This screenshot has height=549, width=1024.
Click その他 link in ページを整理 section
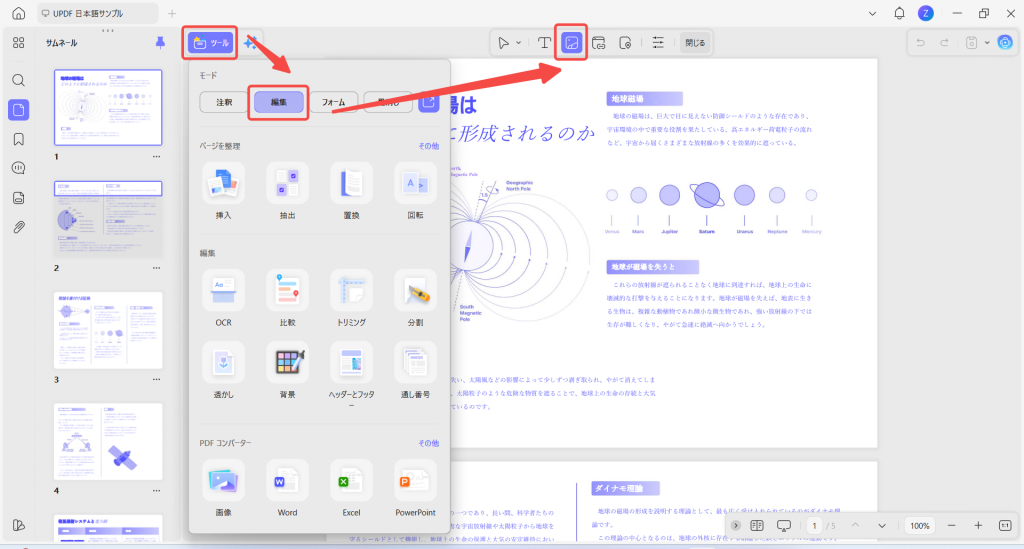[428, 146]
